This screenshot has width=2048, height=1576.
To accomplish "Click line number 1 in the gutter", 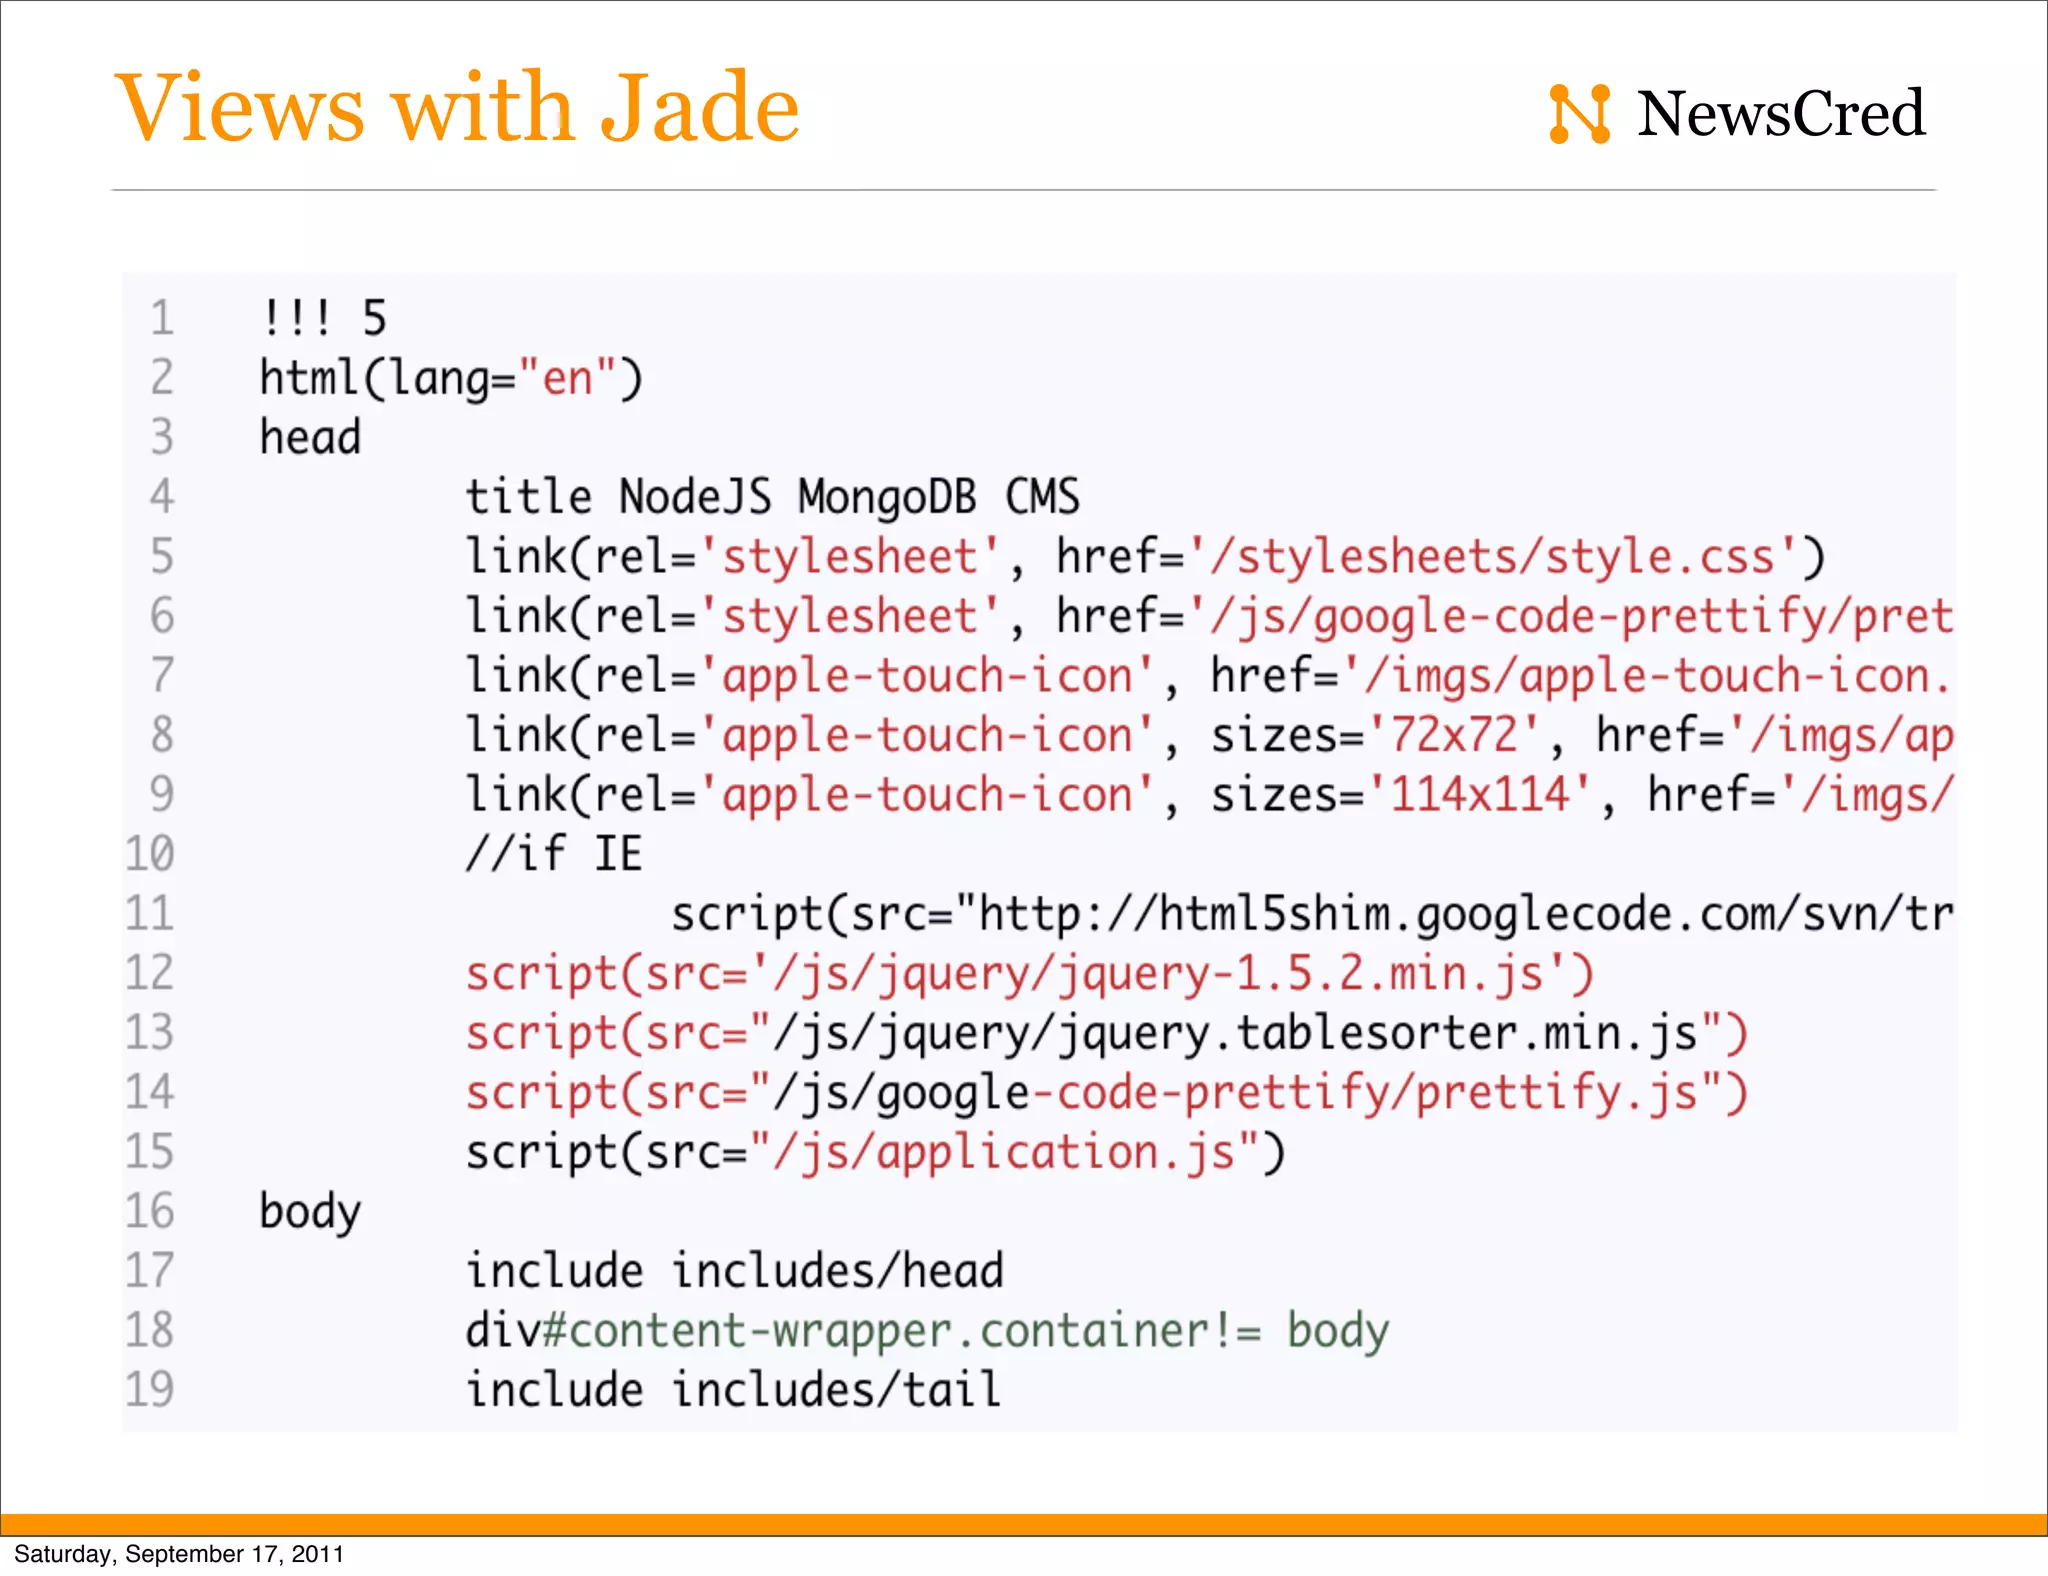I will [162, 319].
